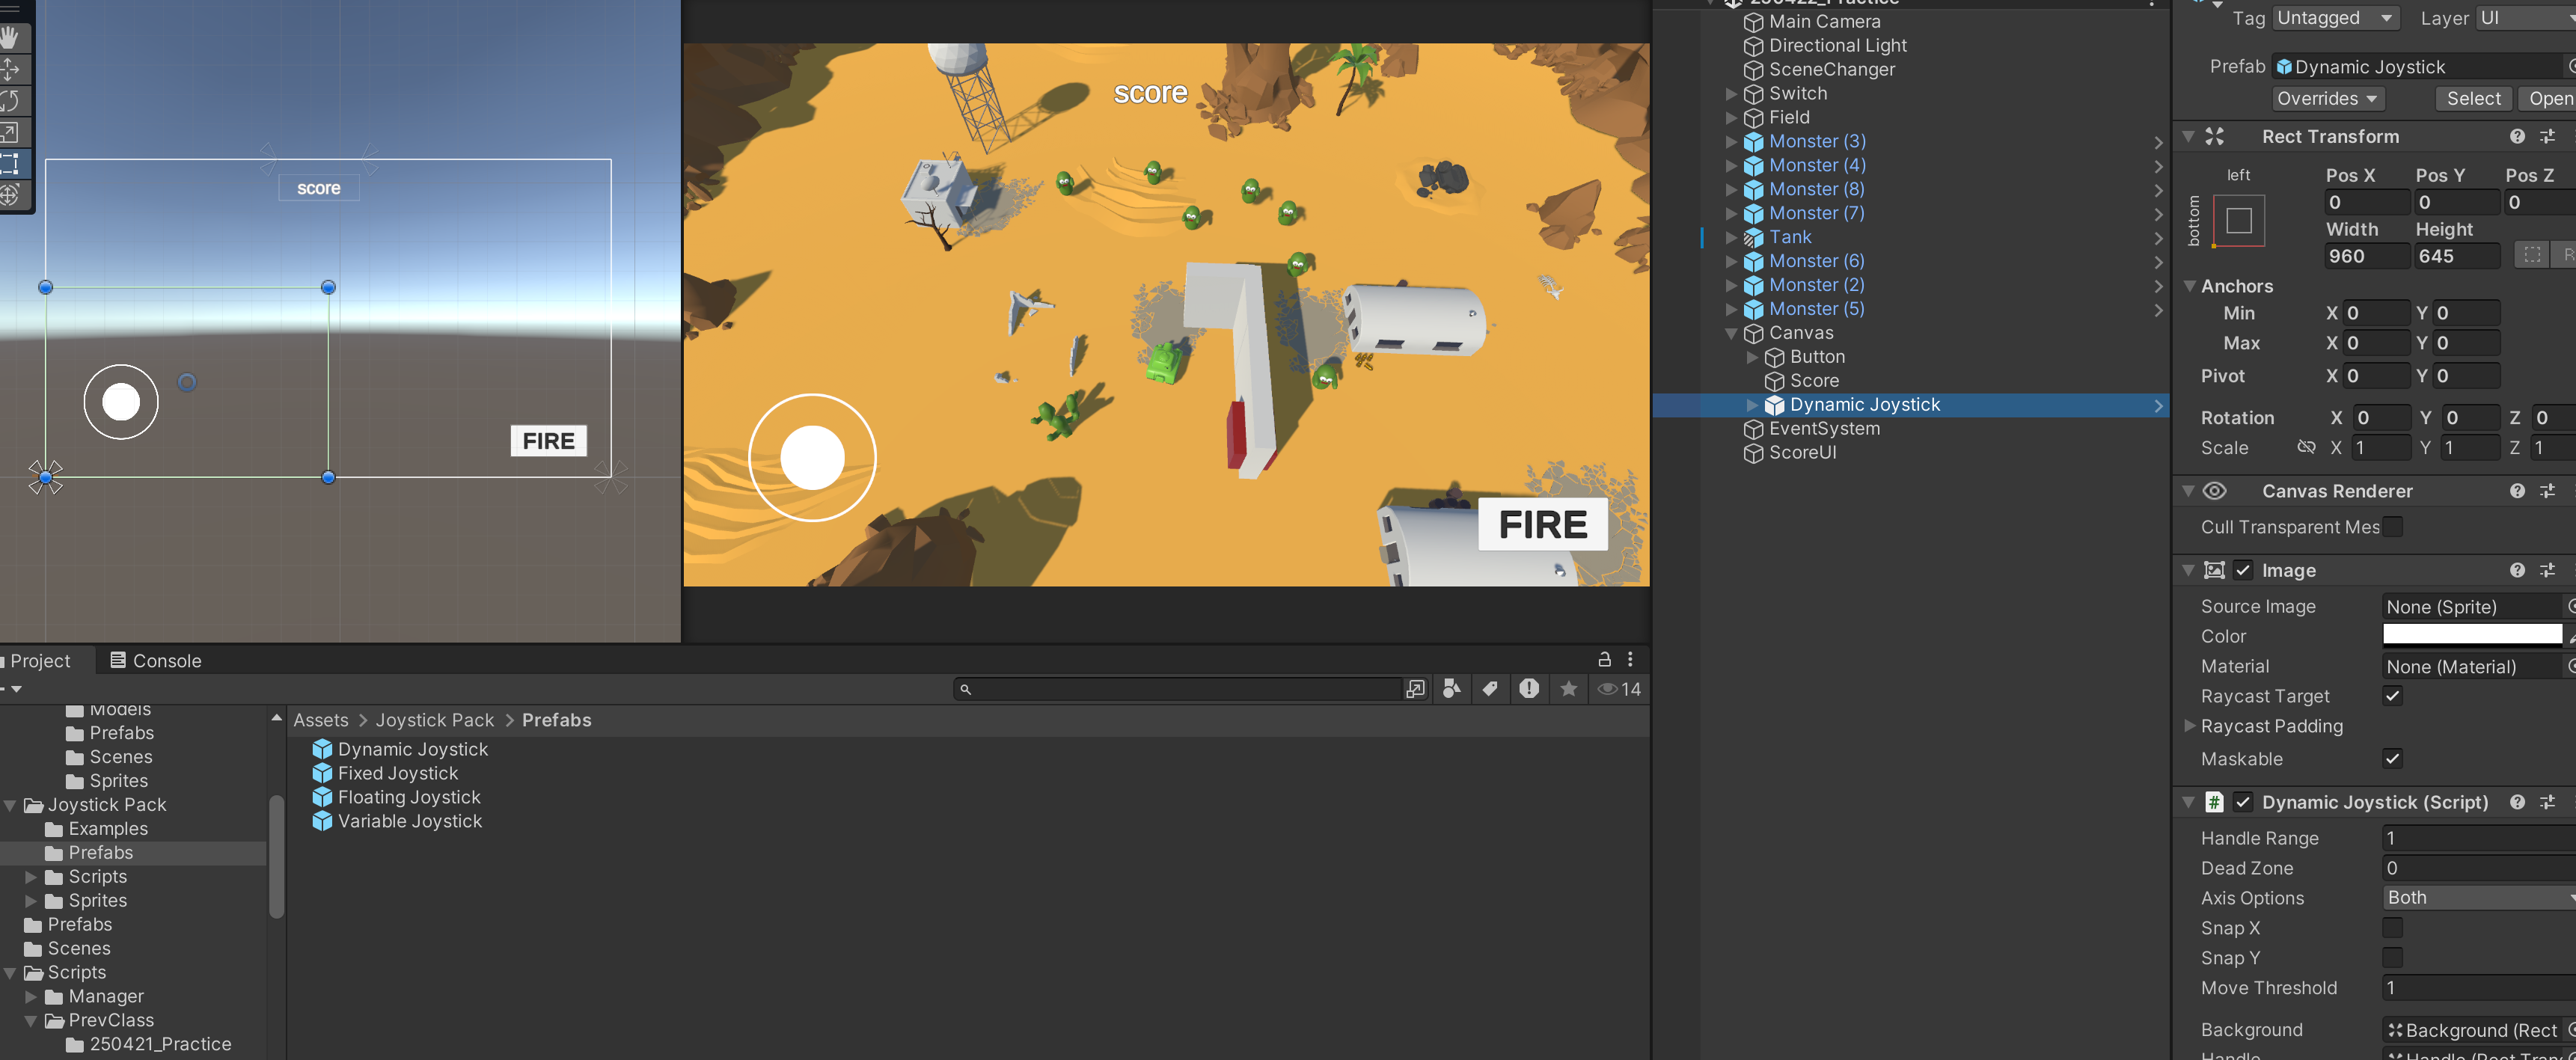
Task: Click Search by Type filter icon
Action: (1451, 689)
